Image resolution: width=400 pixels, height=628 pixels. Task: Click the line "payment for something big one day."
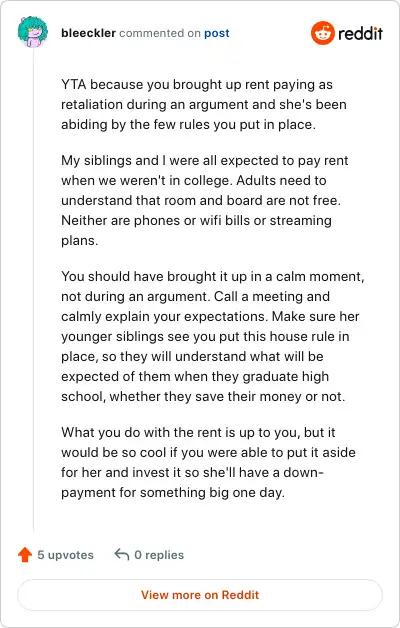tap(173, 492)
